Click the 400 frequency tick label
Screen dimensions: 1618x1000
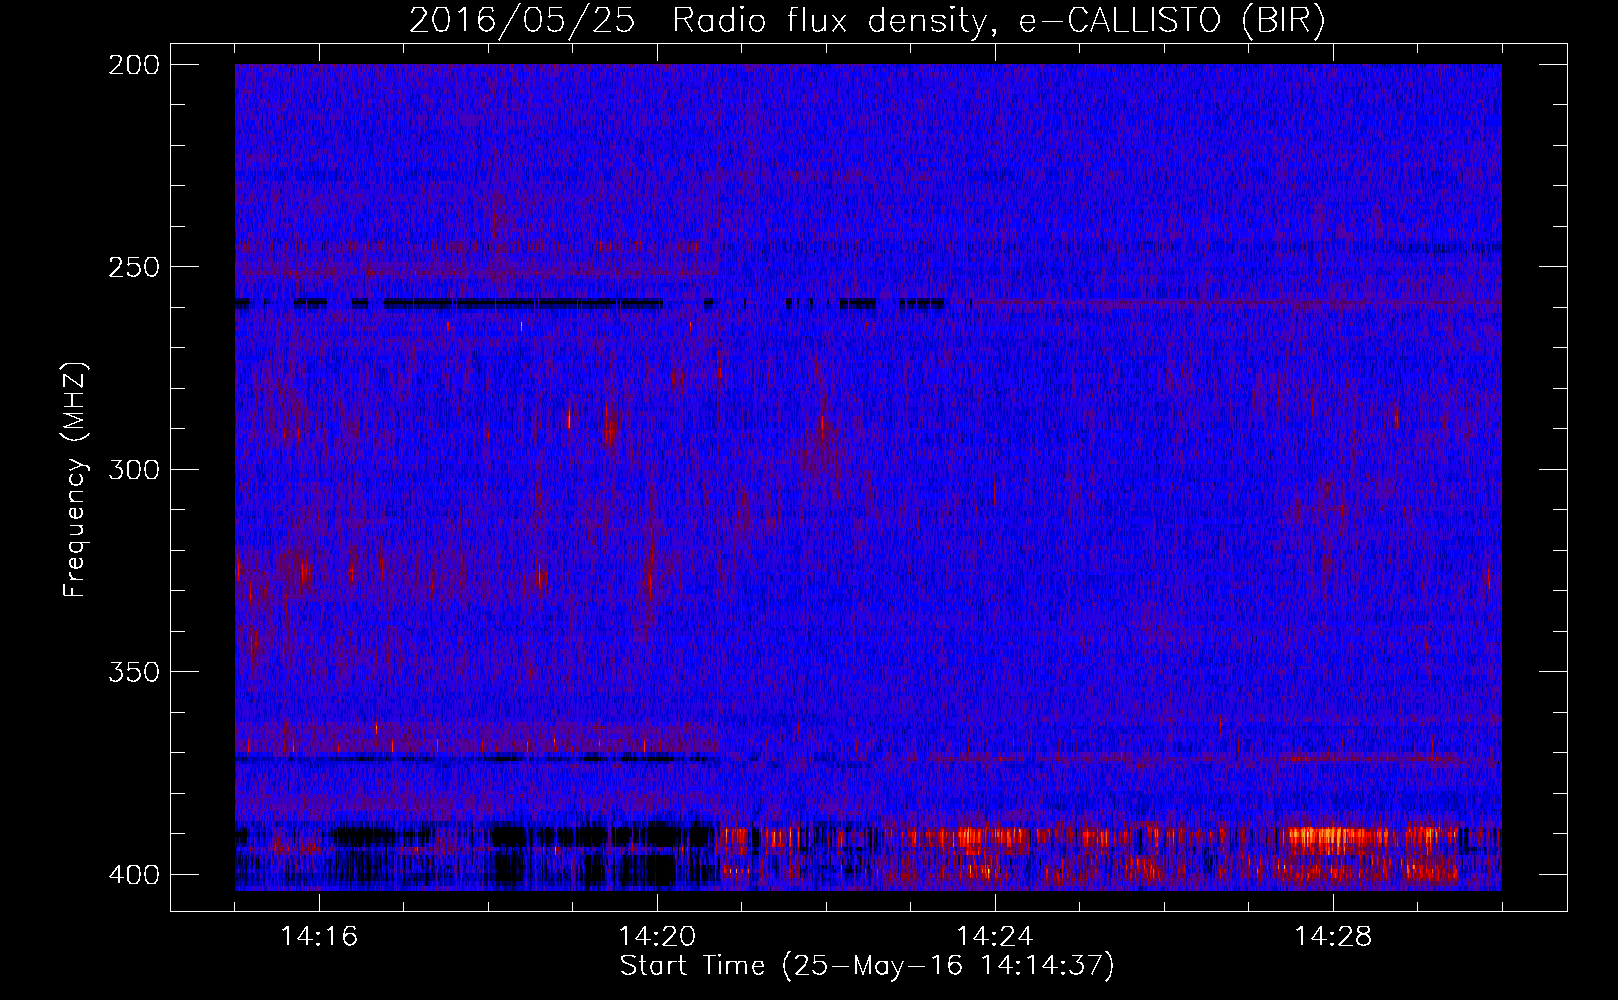pos(133,874)
